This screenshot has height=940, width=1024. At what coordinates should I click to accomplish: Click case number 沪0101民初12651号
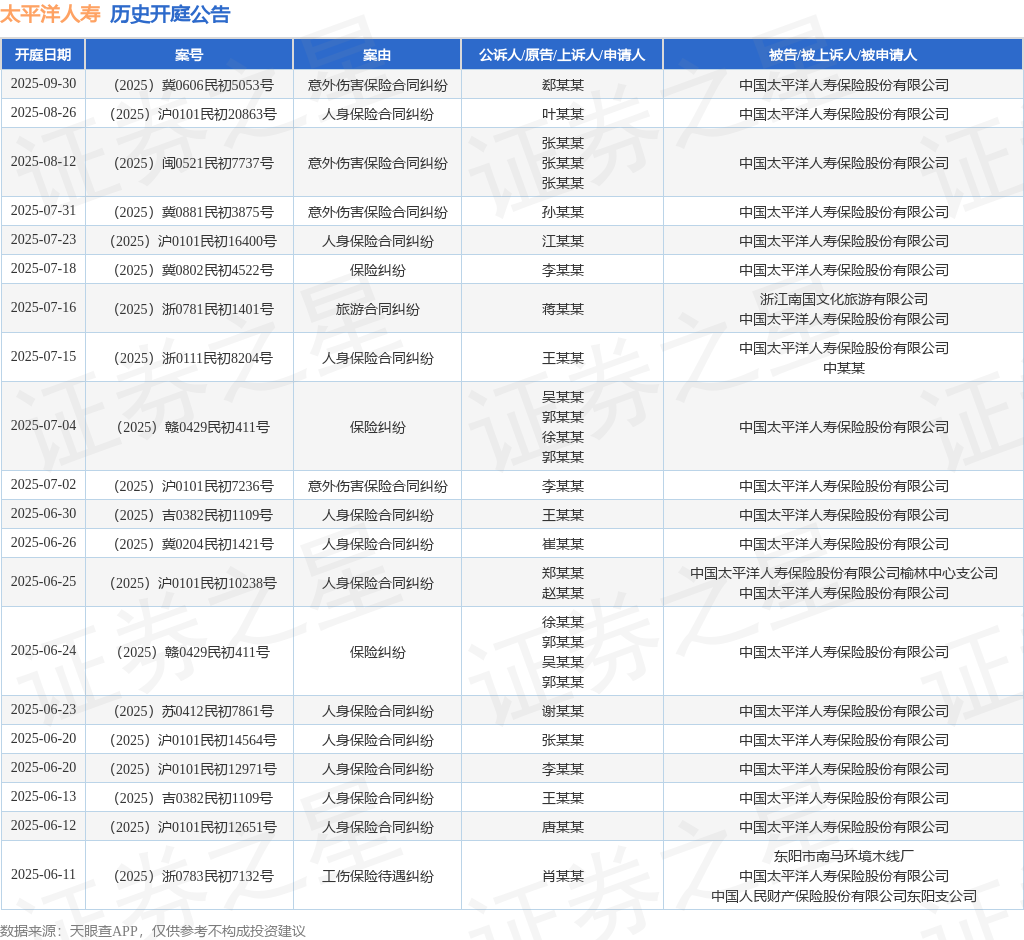(193, 827)
